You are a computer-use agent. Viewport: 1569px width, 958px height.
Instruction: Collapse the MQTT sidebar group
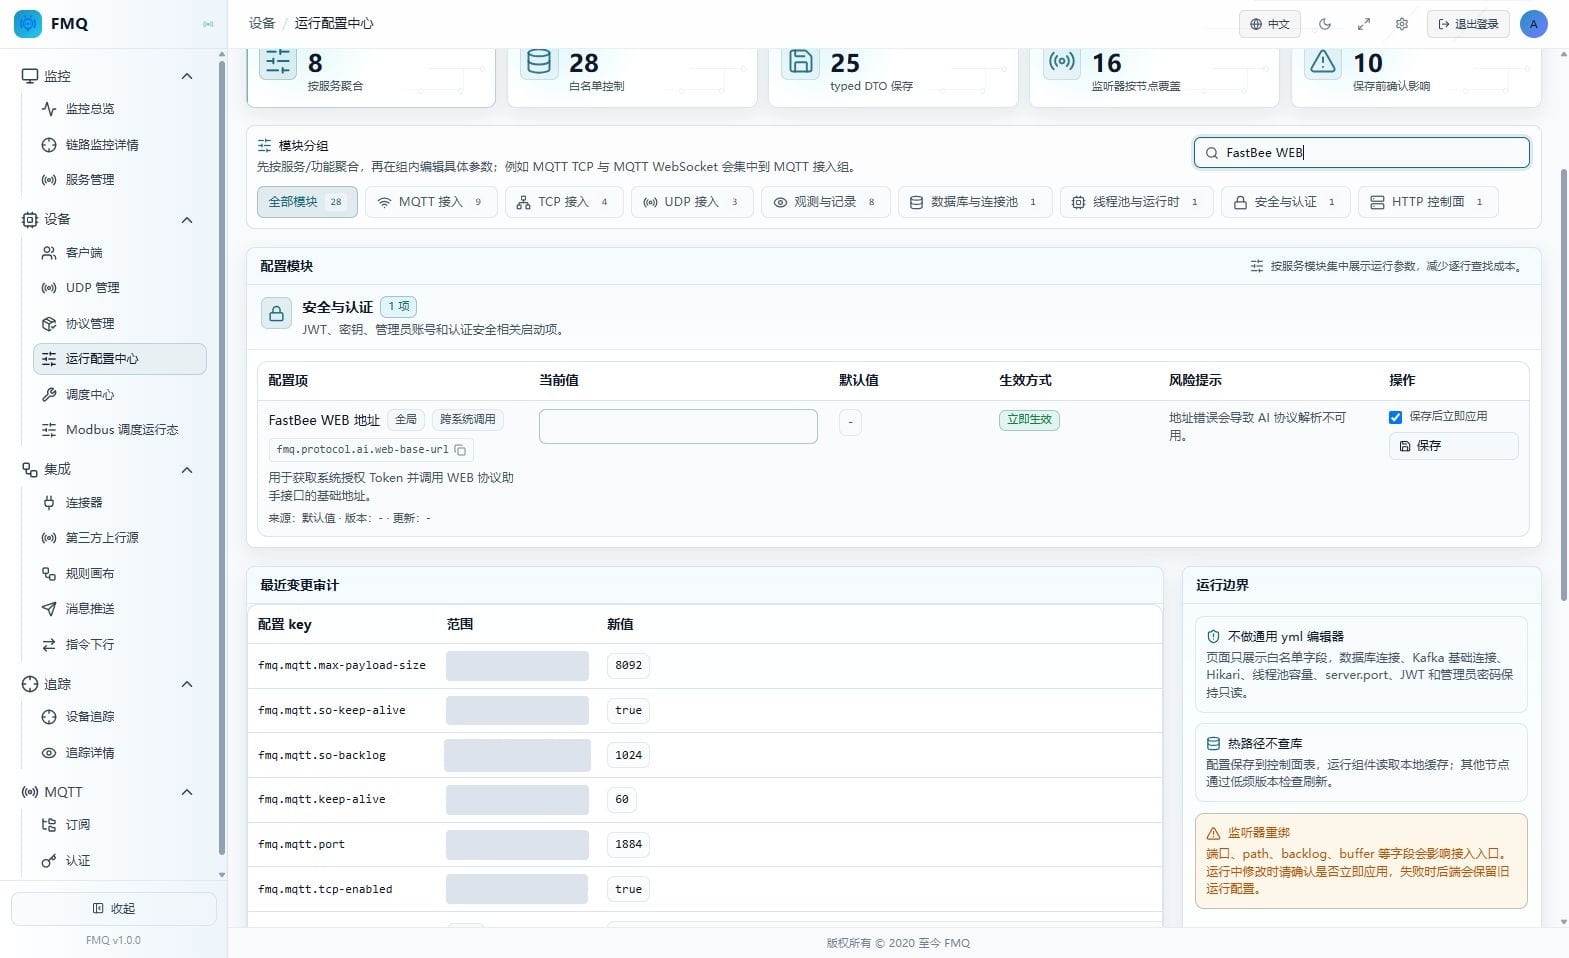[186, 793]
